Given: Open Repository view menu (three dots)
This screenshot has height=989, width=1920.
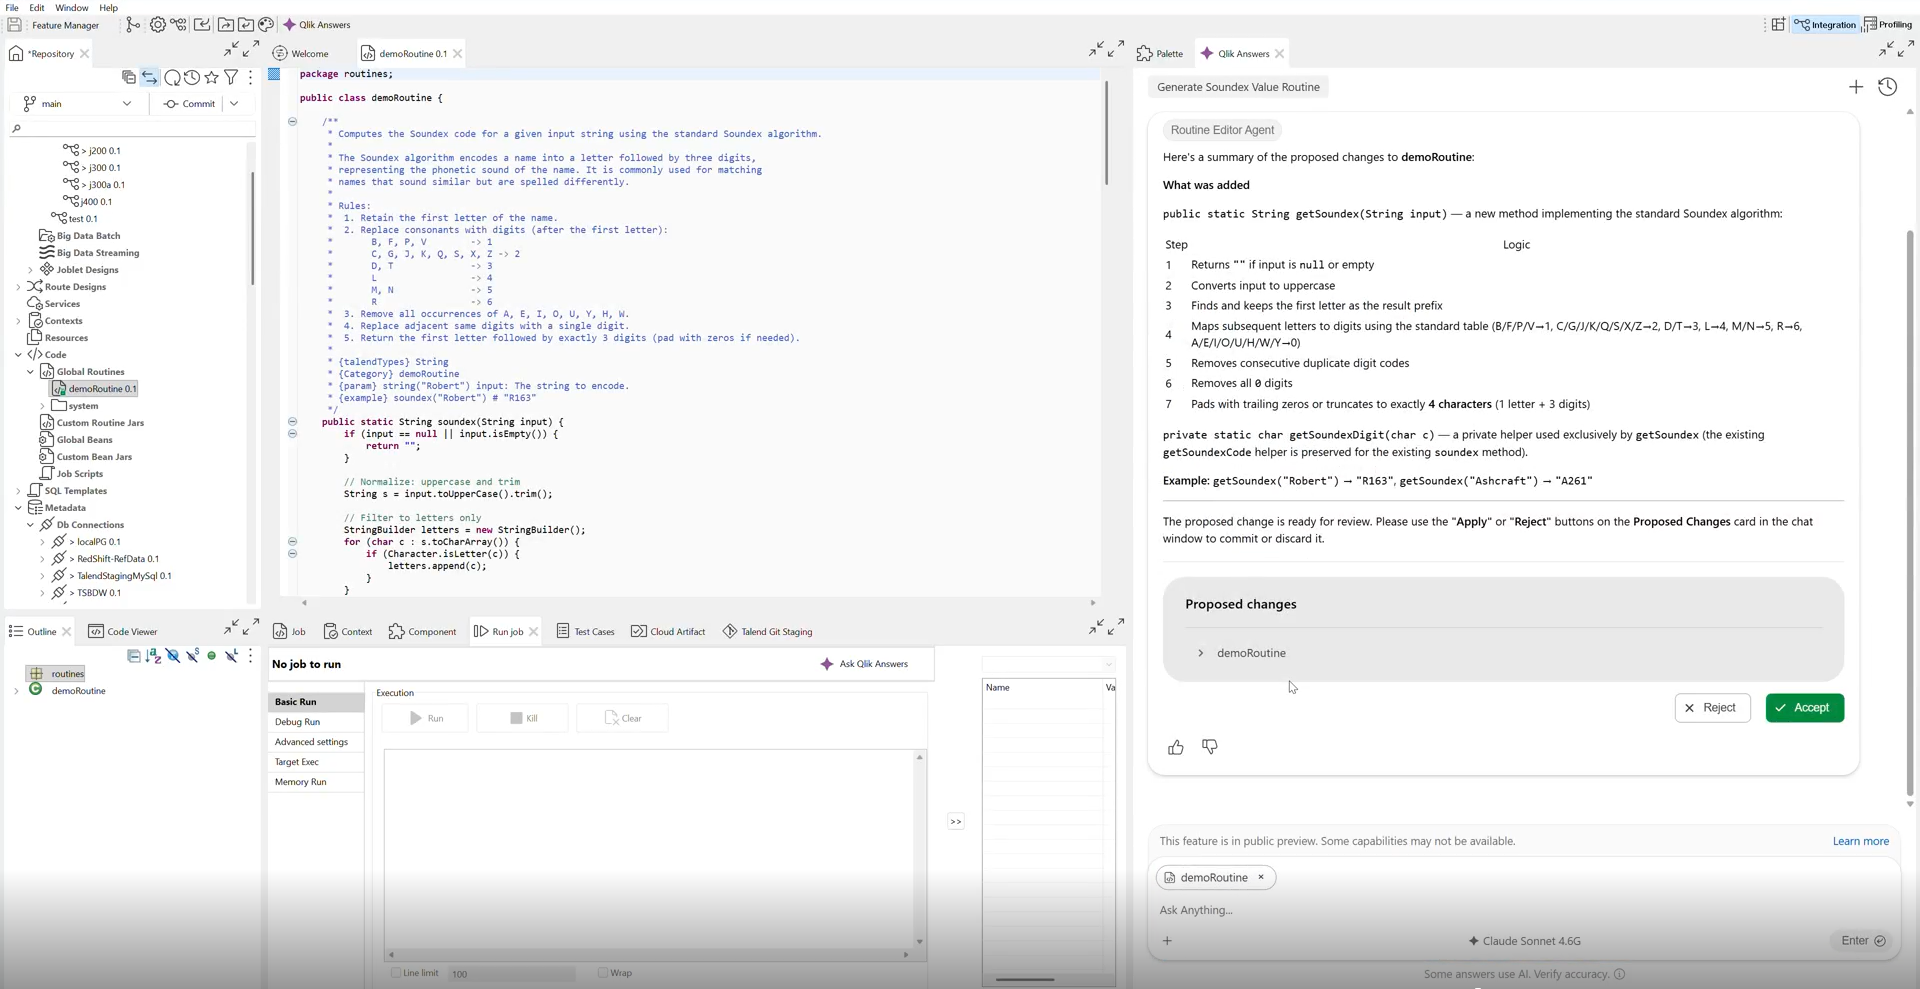Looking at the screenshot, I should tap(250, 77).
